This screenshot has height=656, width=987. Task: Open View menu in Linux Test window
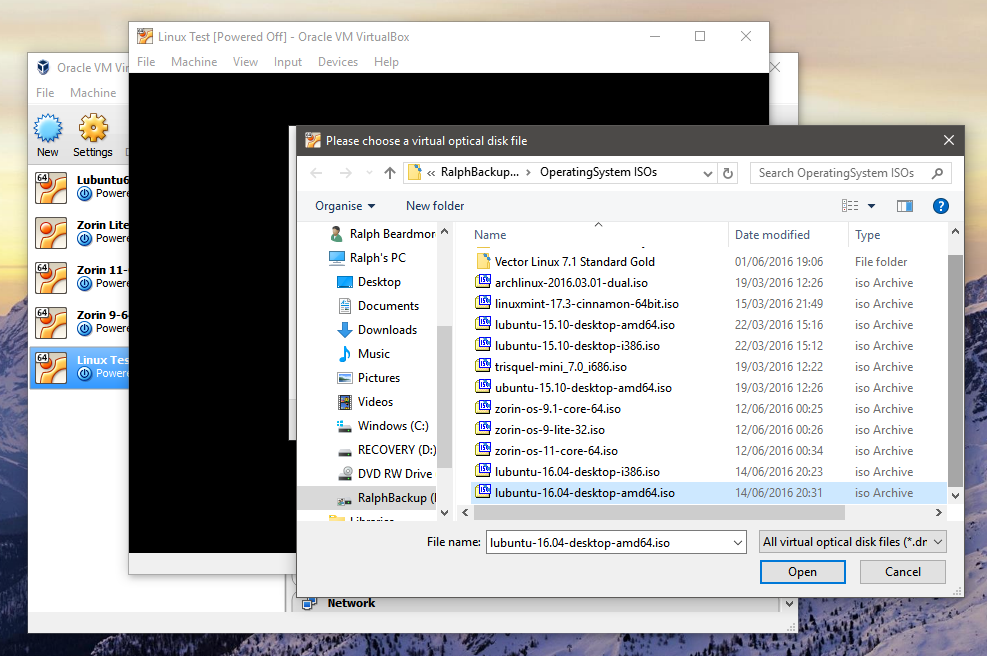(245, 62)
